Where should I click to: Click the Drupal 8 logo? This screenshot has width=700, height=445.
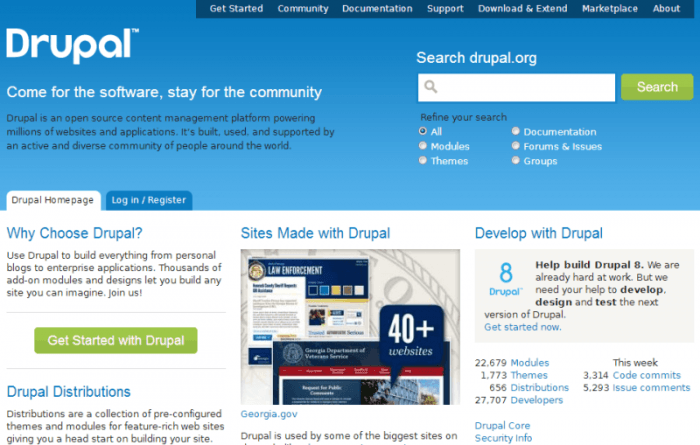(506, 279)
